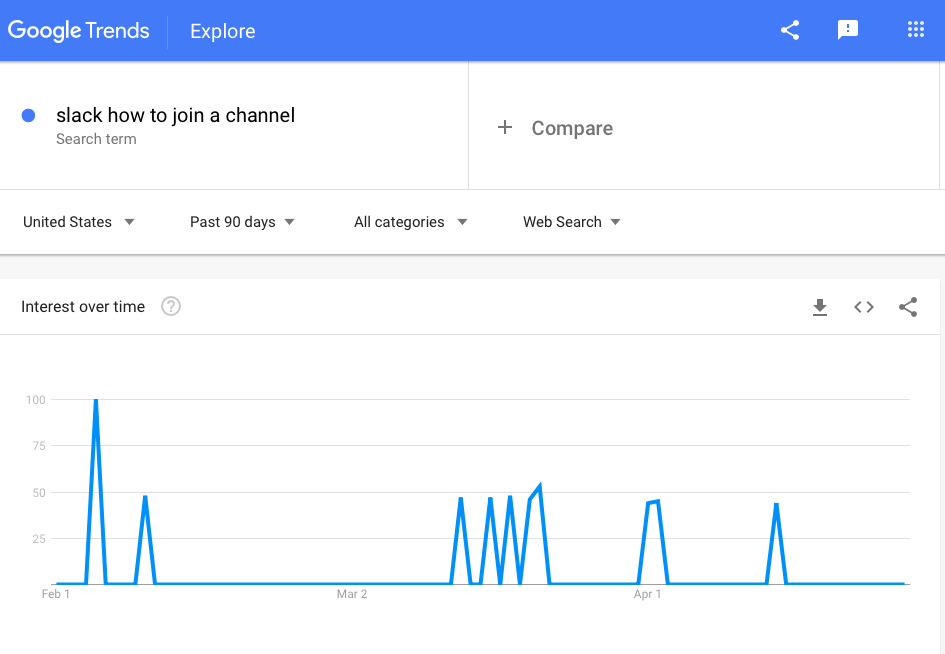Click the 'Interest over time' heading
Image resolution: width=945 pixels, height=654 pixels.
(x=83, y=307)
